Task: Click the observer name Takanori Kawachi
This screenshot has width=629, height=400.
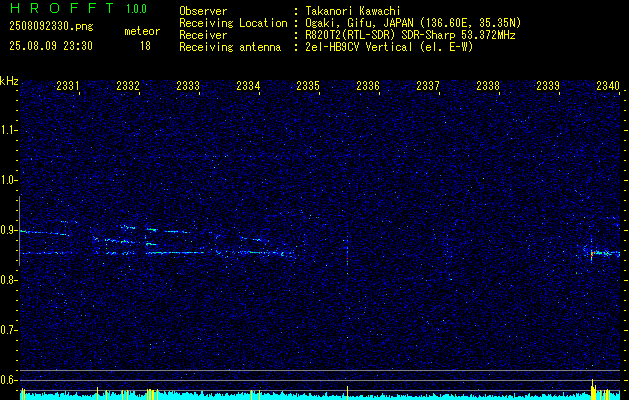Action: (353, 11)
